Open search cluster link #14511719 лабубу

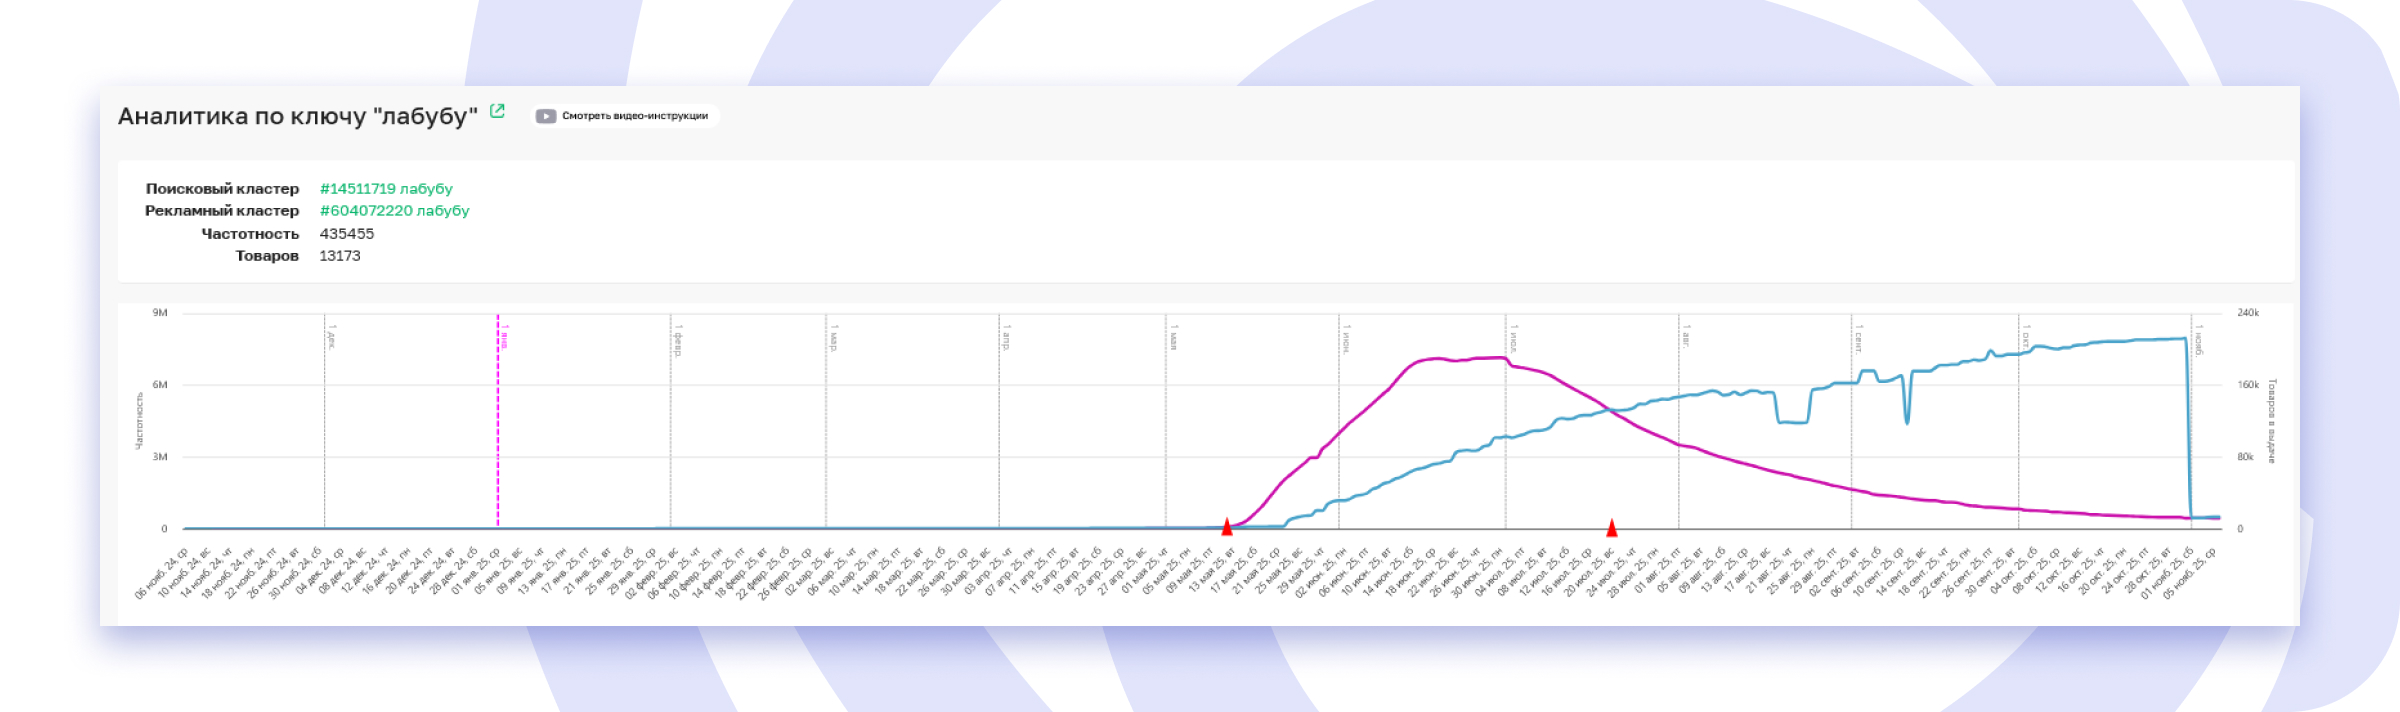(x=386, y=188)
